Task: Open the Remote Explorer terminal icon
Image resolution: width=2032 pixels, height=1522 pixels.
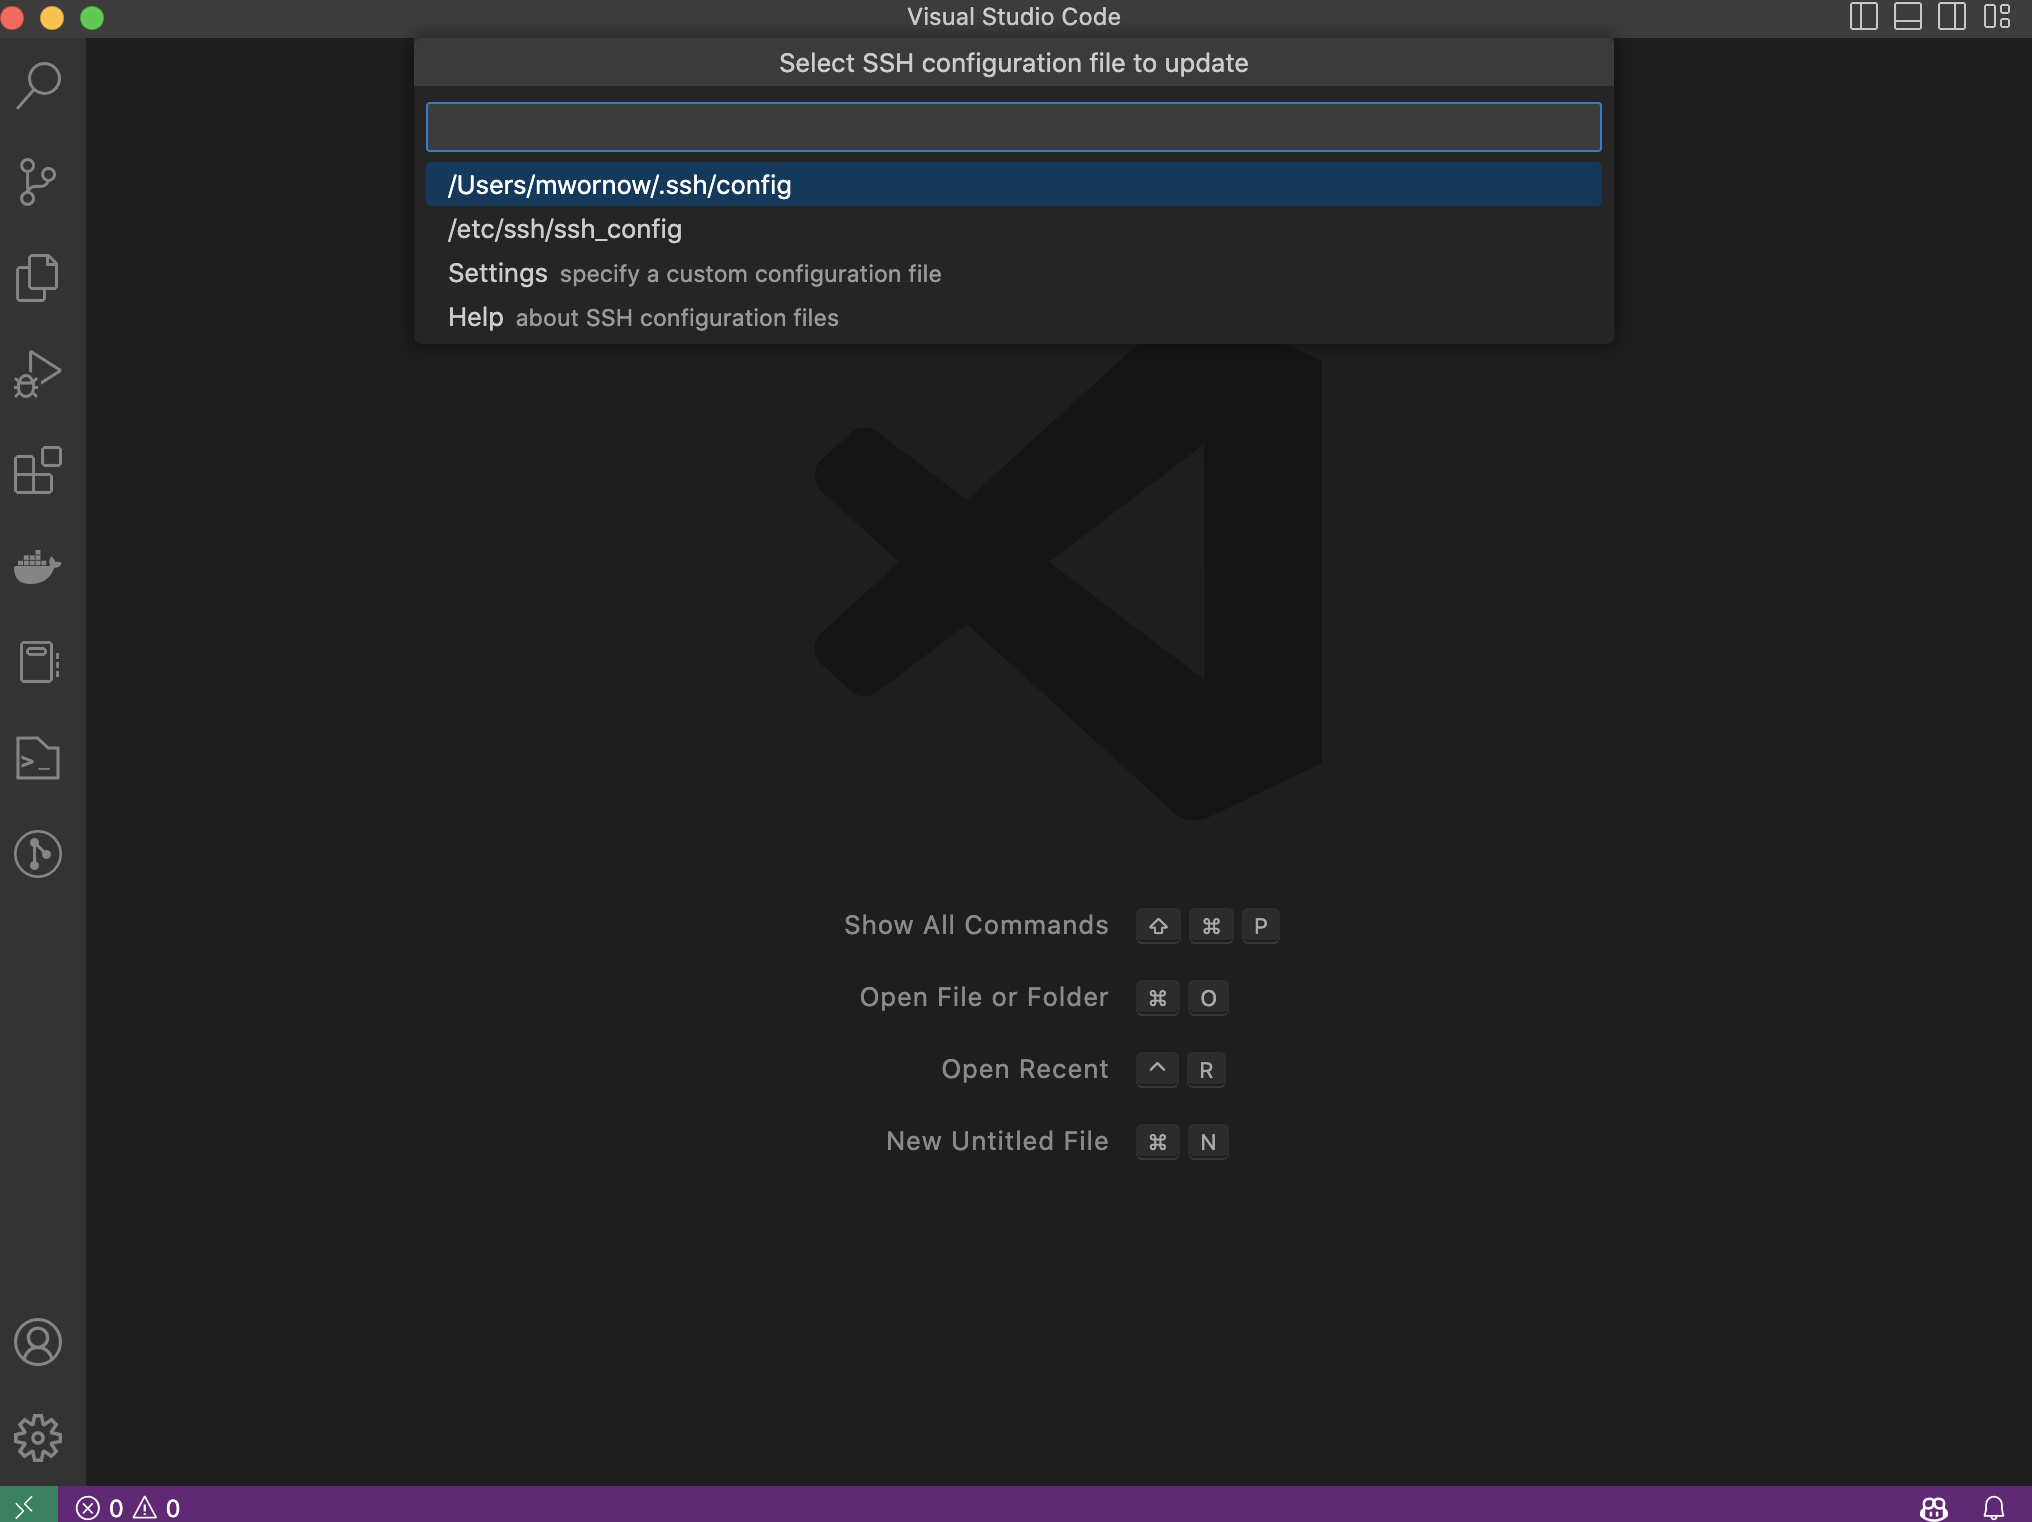Action: click(x=38, y=758)
